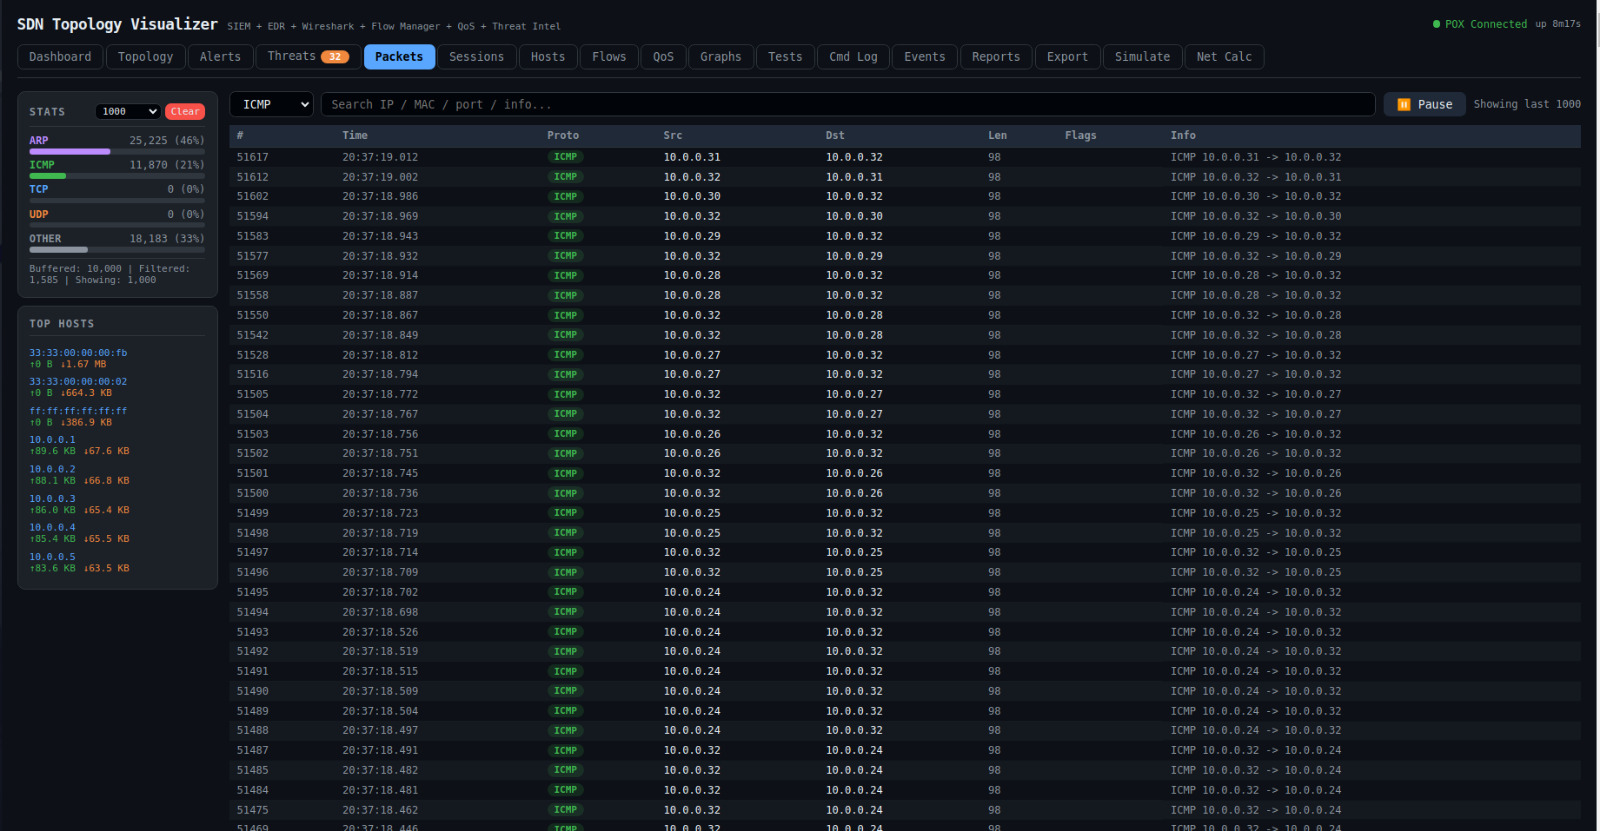1600x831 pixels.
Task: Select top host 10.0.0.2
Action: (x=52, y=469)
